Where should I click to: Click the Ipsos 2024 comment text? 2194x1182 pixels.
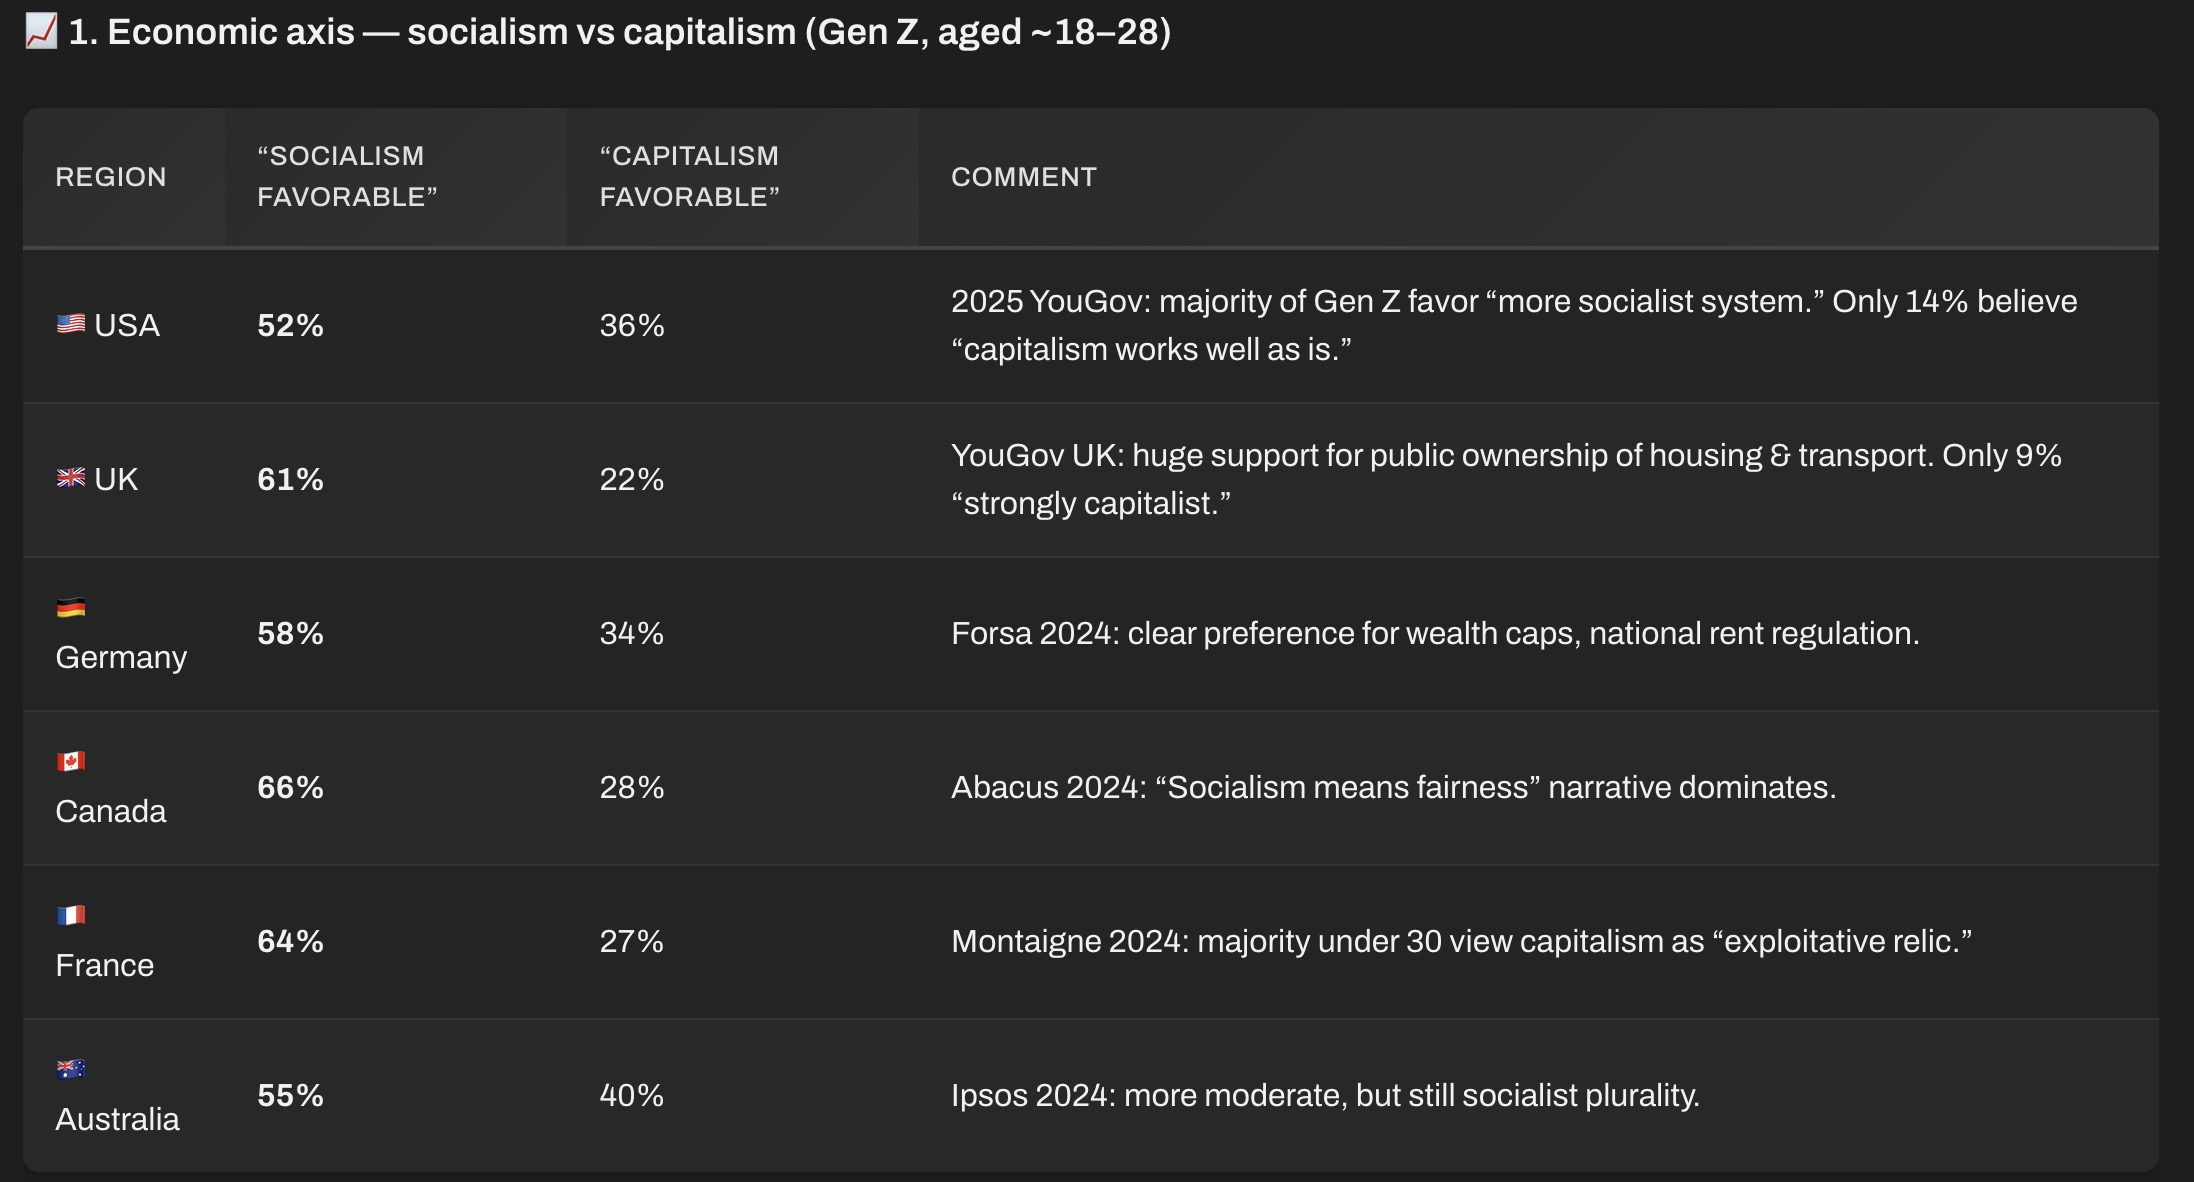click(x=1325, y=1095)
